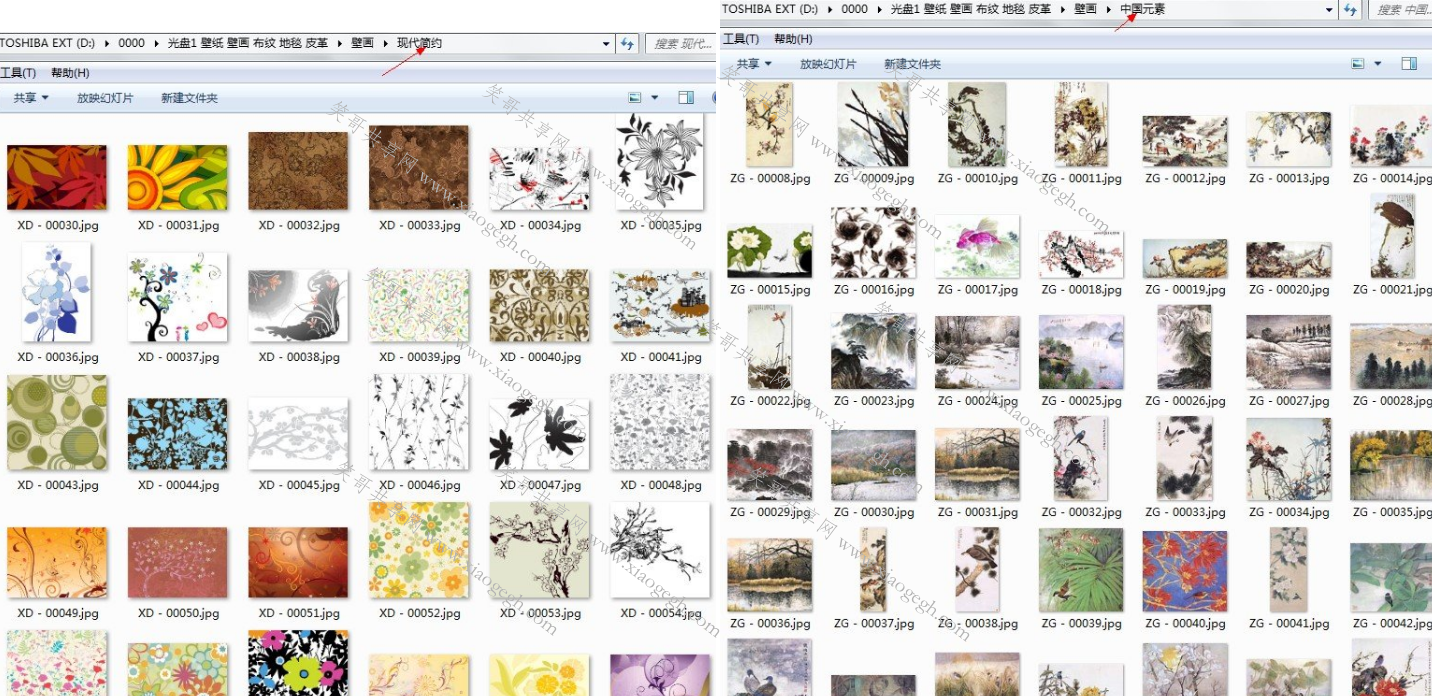Click file name ZG - 00031.jpg
This screenshot has height=696, width=1432.
977,512
